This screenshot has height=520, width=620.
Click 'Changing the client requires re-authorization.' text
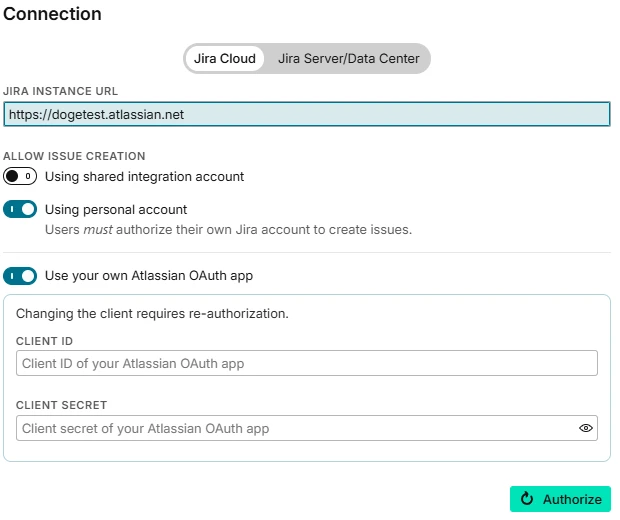152,314
